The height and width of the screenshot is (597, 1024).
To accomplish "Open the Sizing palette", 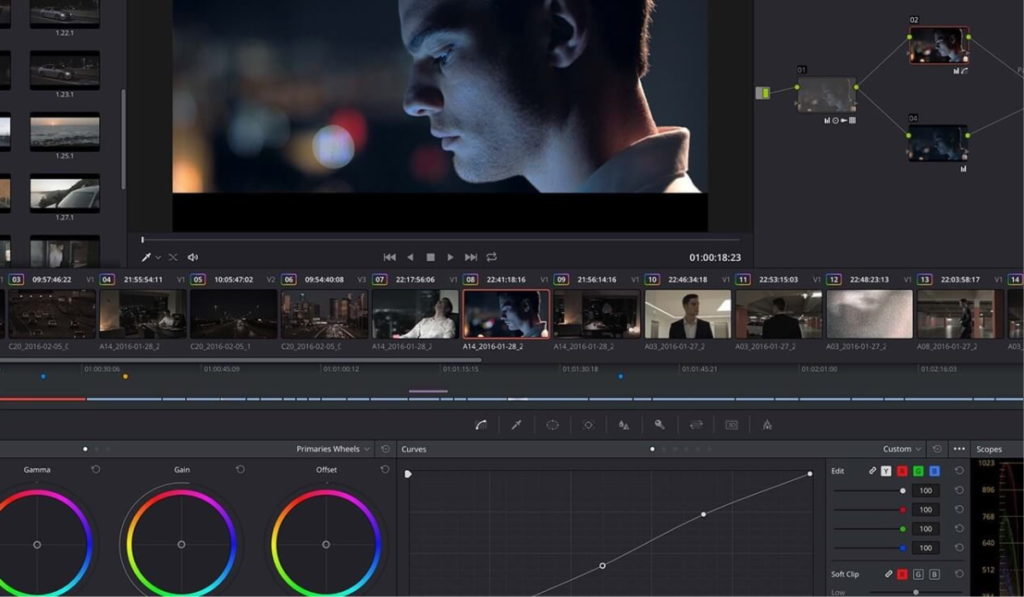I will [x=696, y=425].
